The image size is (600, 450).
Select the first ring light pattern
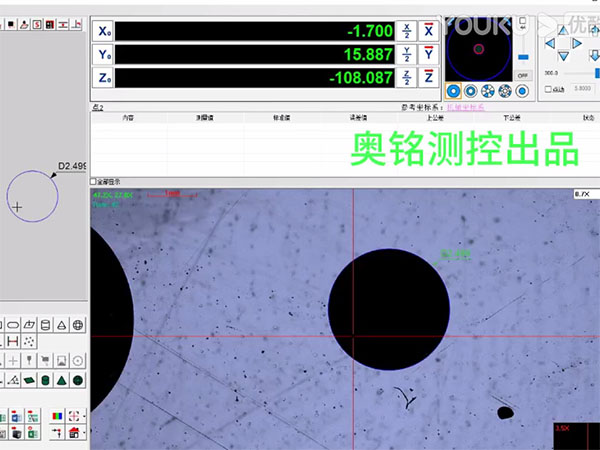453,90
